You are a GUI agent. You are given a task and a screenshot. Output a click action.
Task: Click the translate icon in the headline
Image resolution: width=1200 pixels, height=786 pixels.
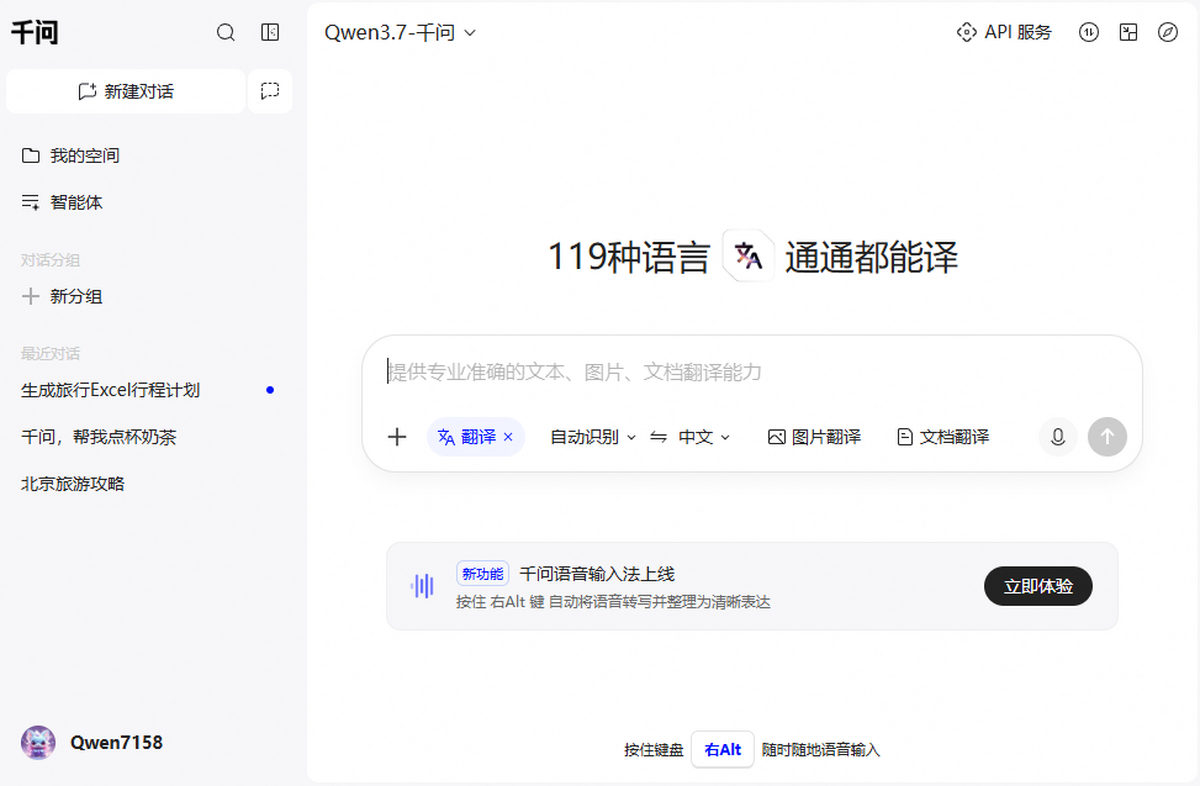pos(748,257)
